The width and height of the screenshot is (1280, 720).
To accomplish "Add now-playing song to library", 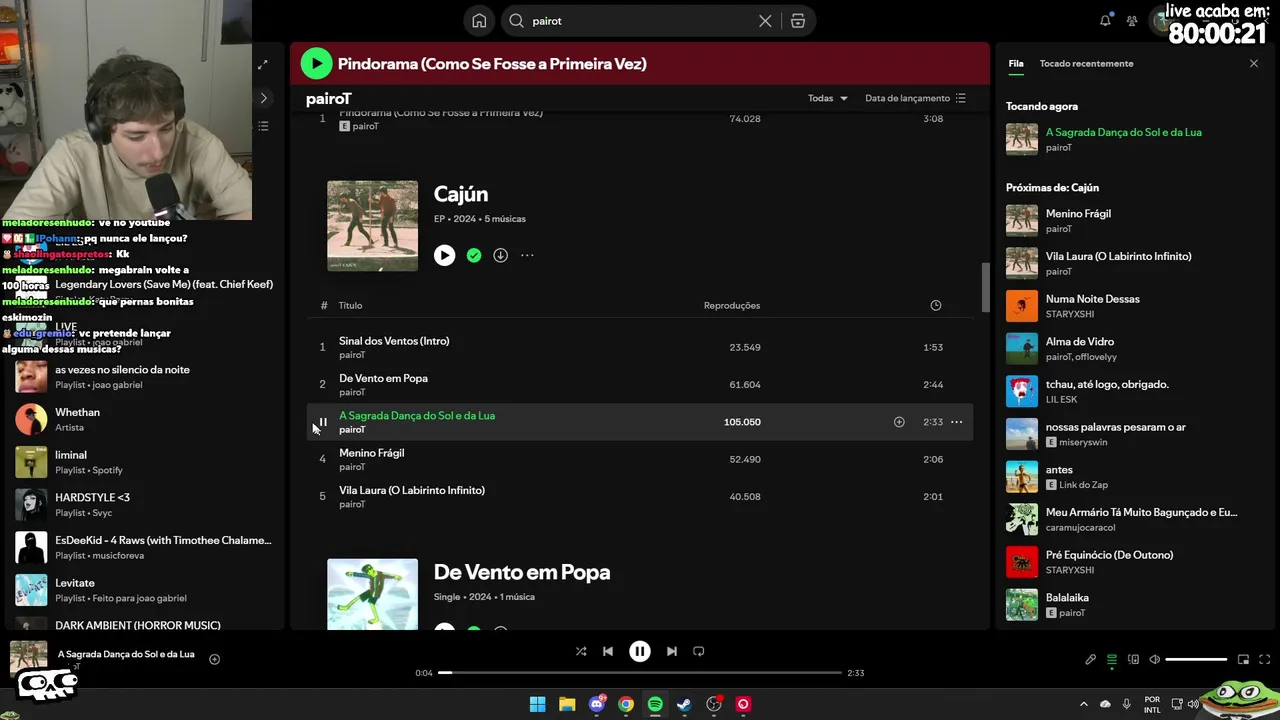I will click(214, 659).
